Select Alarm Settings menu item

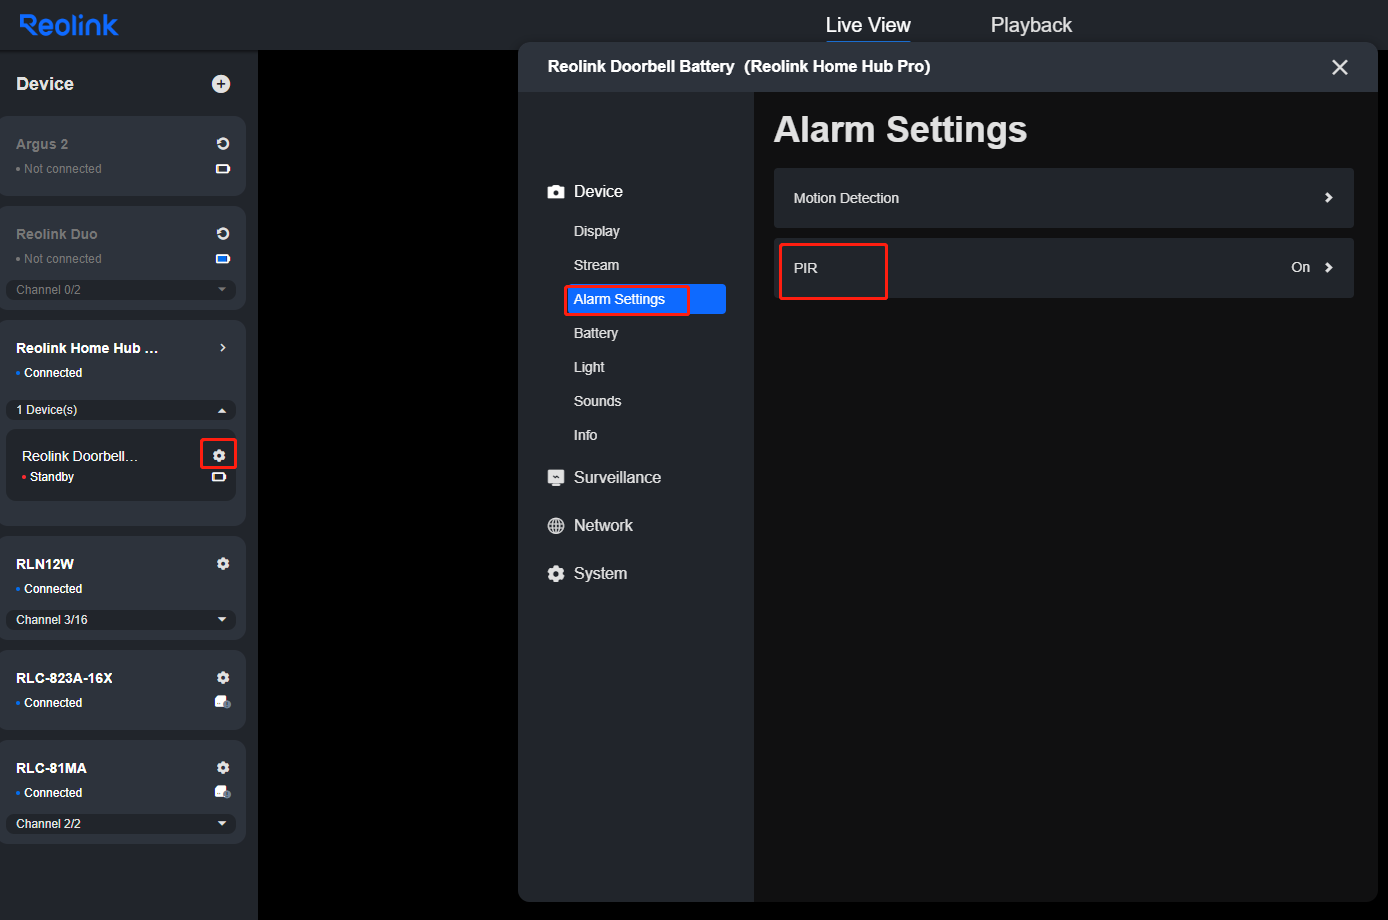click(645, 299)
